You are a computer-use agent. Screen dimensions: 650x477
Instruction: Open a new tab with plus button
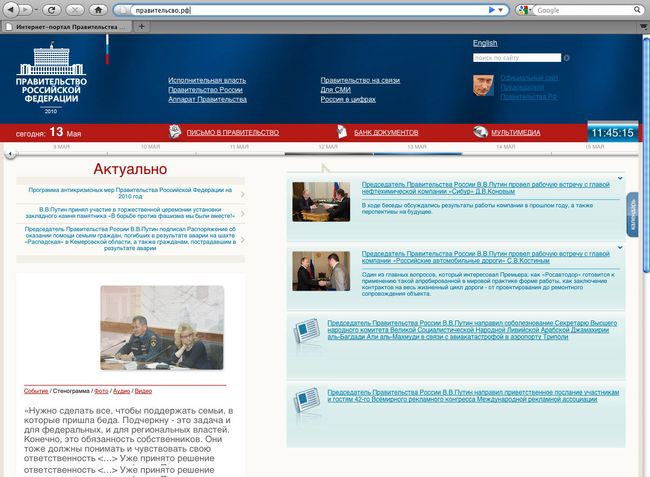pyautogui.click(x=141, y=27)
